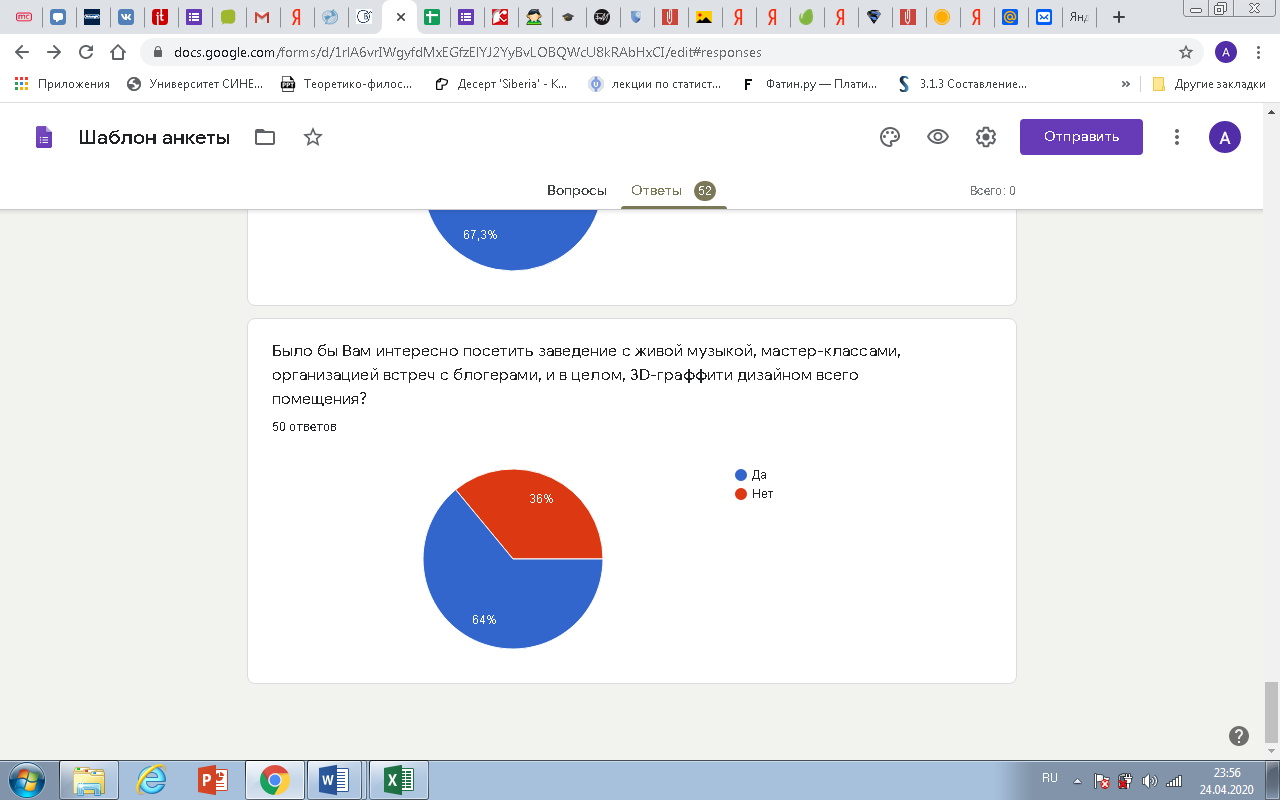
Task: Select the Ответы tab
Action: tap(656, 190)
